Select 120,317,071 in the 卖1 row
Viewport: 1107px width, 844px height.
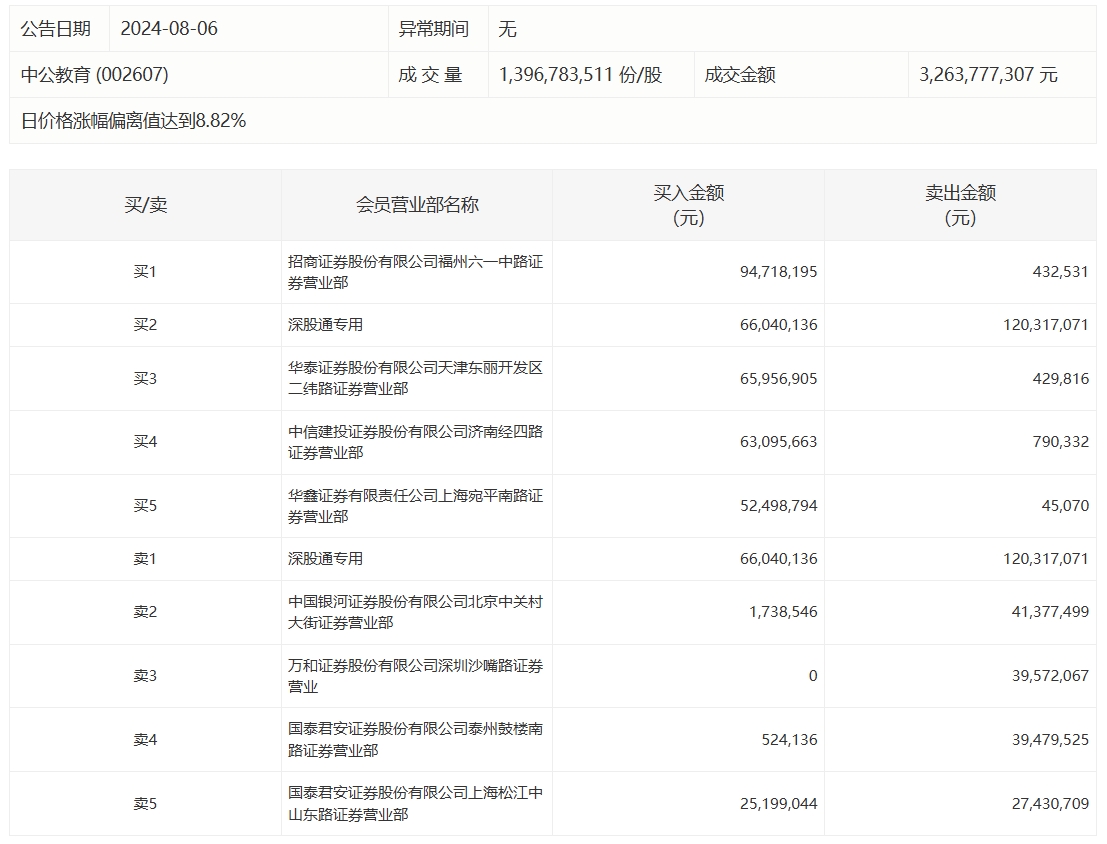1046,559
